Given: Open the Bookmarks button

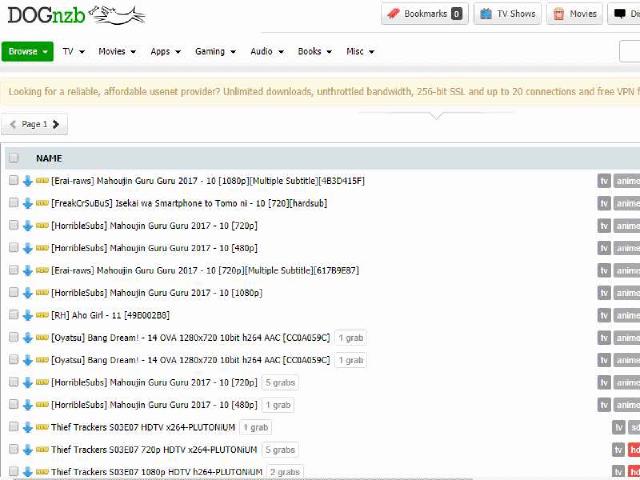Looking at the screenshot, I should coord(424,14).
